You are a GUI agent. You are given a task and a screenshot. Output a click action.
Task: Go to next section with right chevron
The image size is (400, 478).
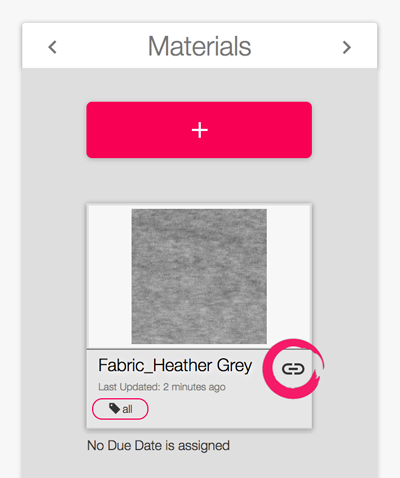tap(347, 47)
